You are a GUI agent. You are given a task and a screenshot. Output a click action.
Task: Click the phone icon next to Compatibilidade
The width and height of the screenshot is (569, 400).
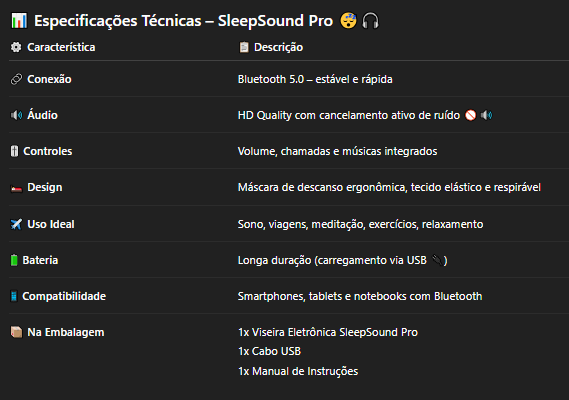click(x=14, y=296)
